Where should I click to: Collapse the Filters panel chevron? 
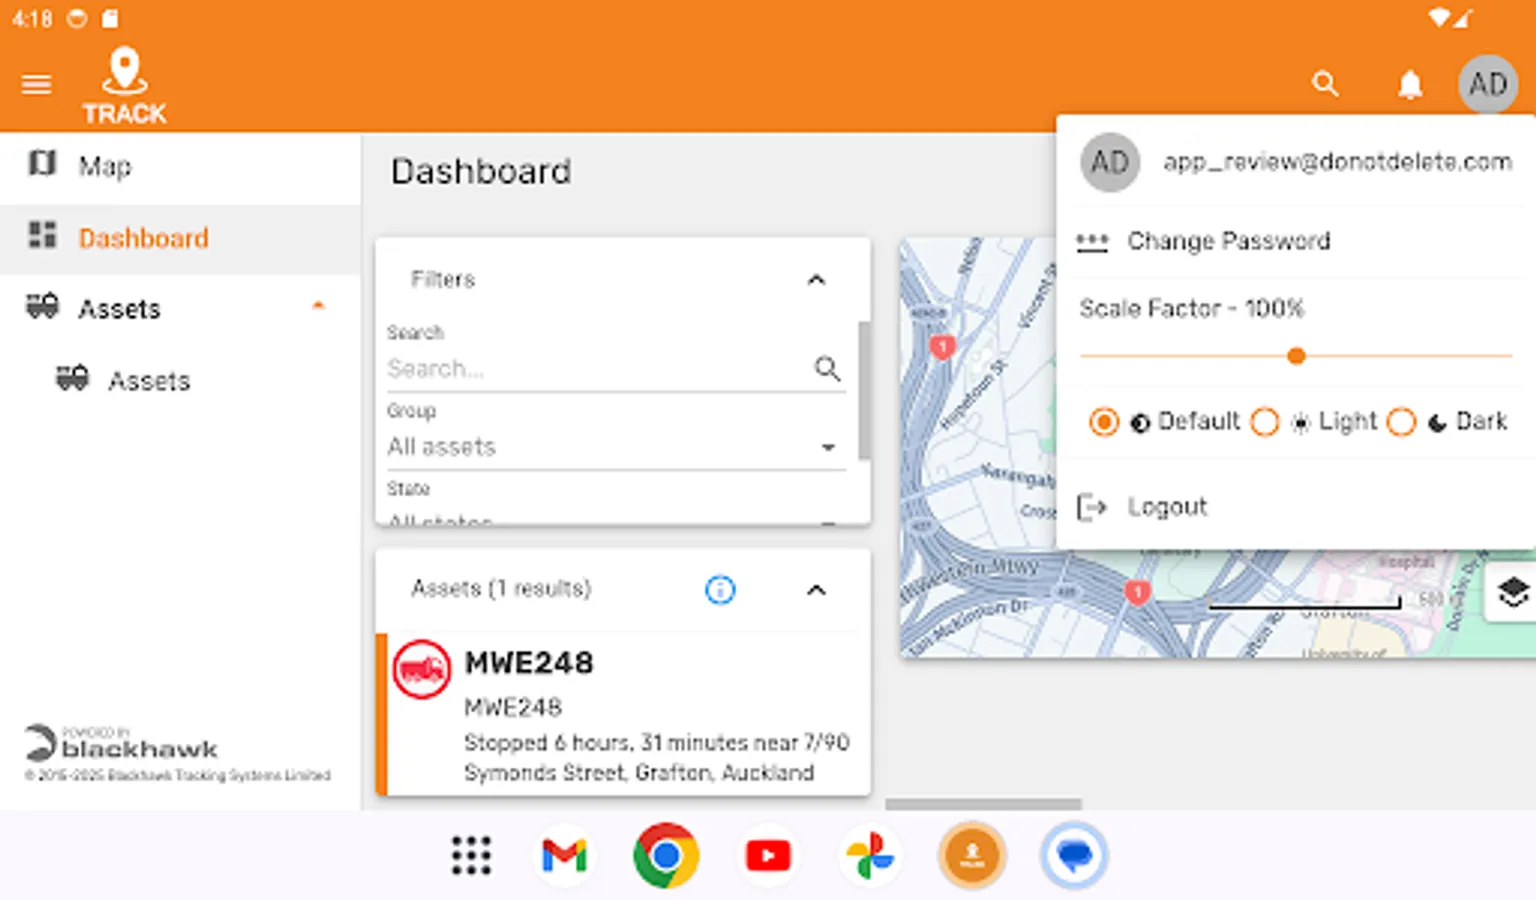point(816,279)
